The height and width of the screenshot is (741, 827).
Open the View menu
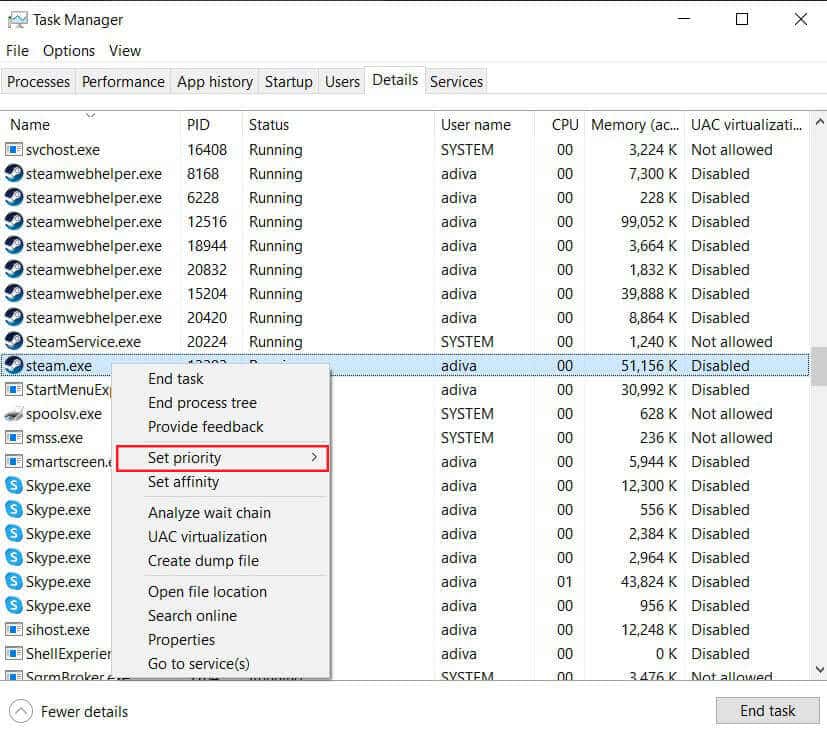point(125,51)
